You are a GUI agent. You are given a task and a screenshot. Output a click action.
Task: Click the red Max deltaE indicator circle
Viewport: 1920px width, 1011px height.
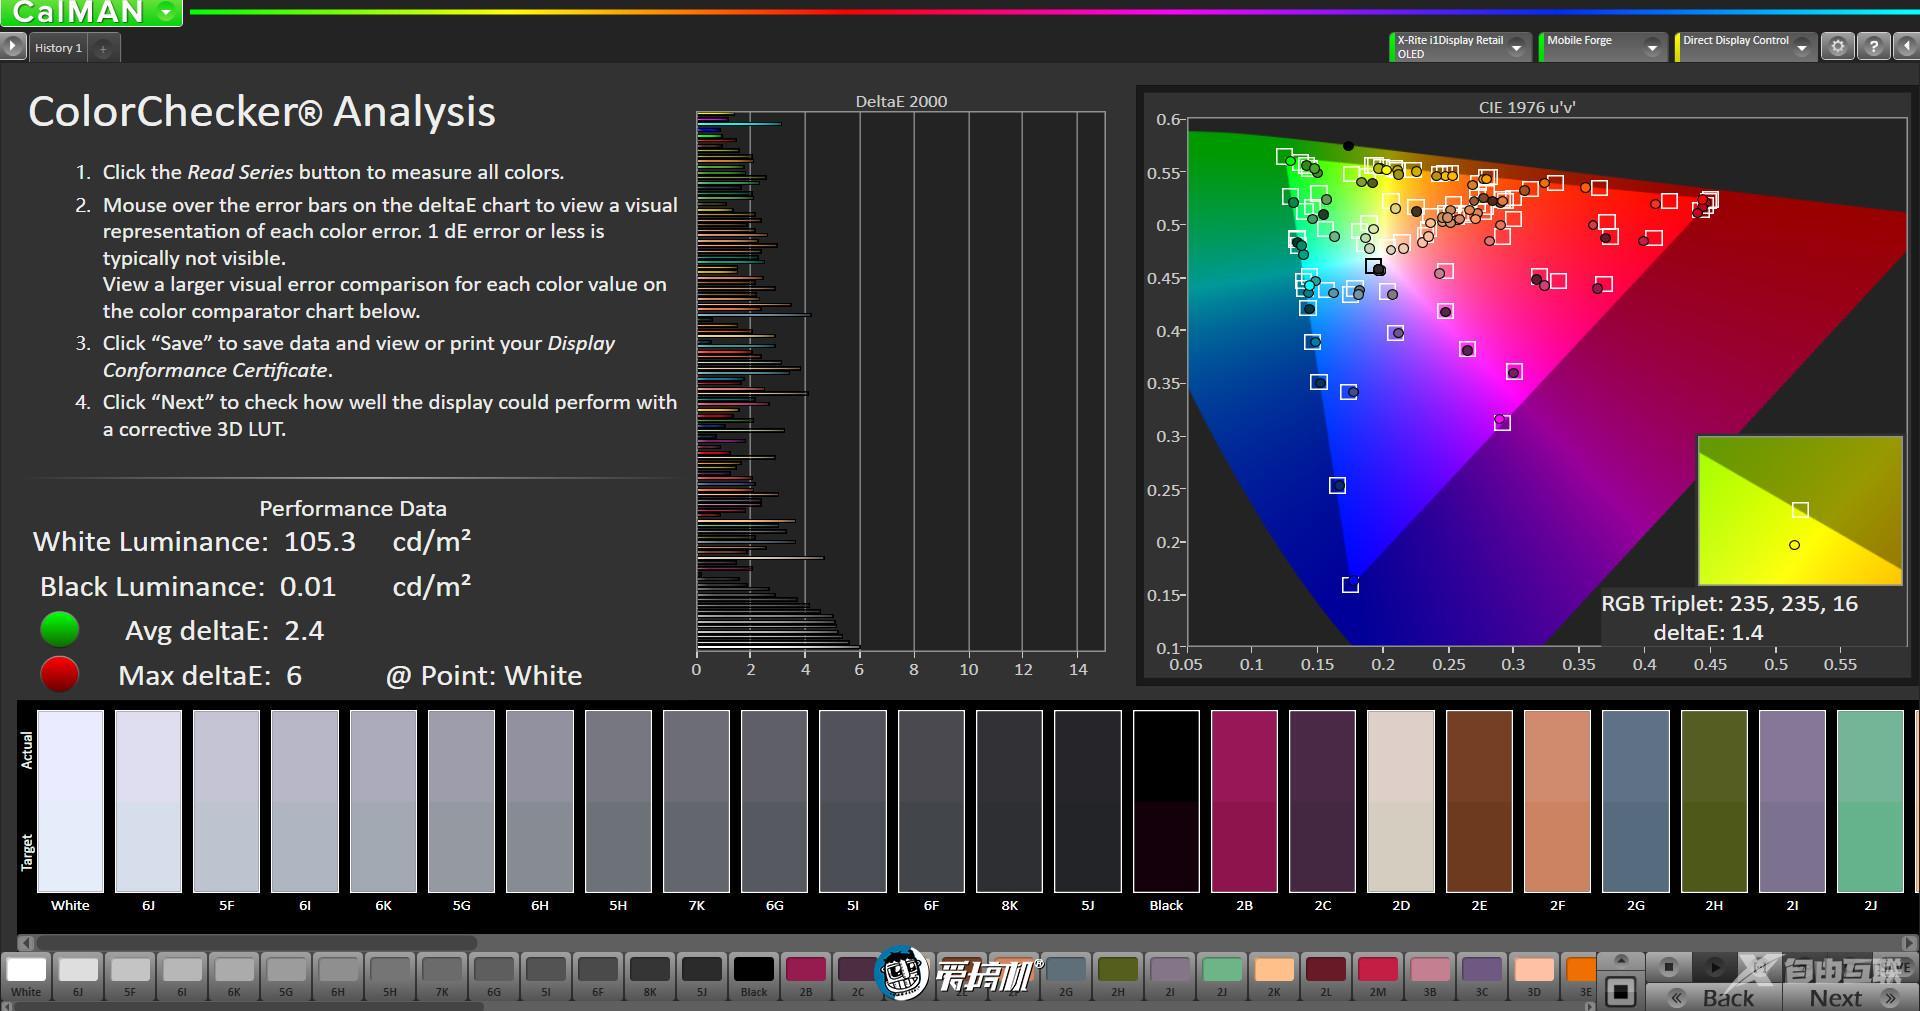(60, 674)
